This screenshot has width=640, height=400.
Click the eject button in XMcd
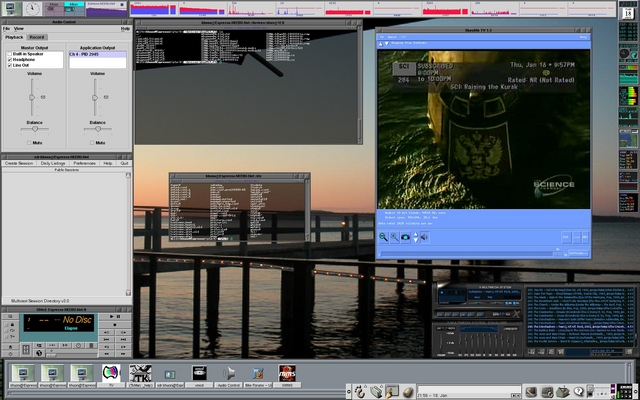click(10, 347)
